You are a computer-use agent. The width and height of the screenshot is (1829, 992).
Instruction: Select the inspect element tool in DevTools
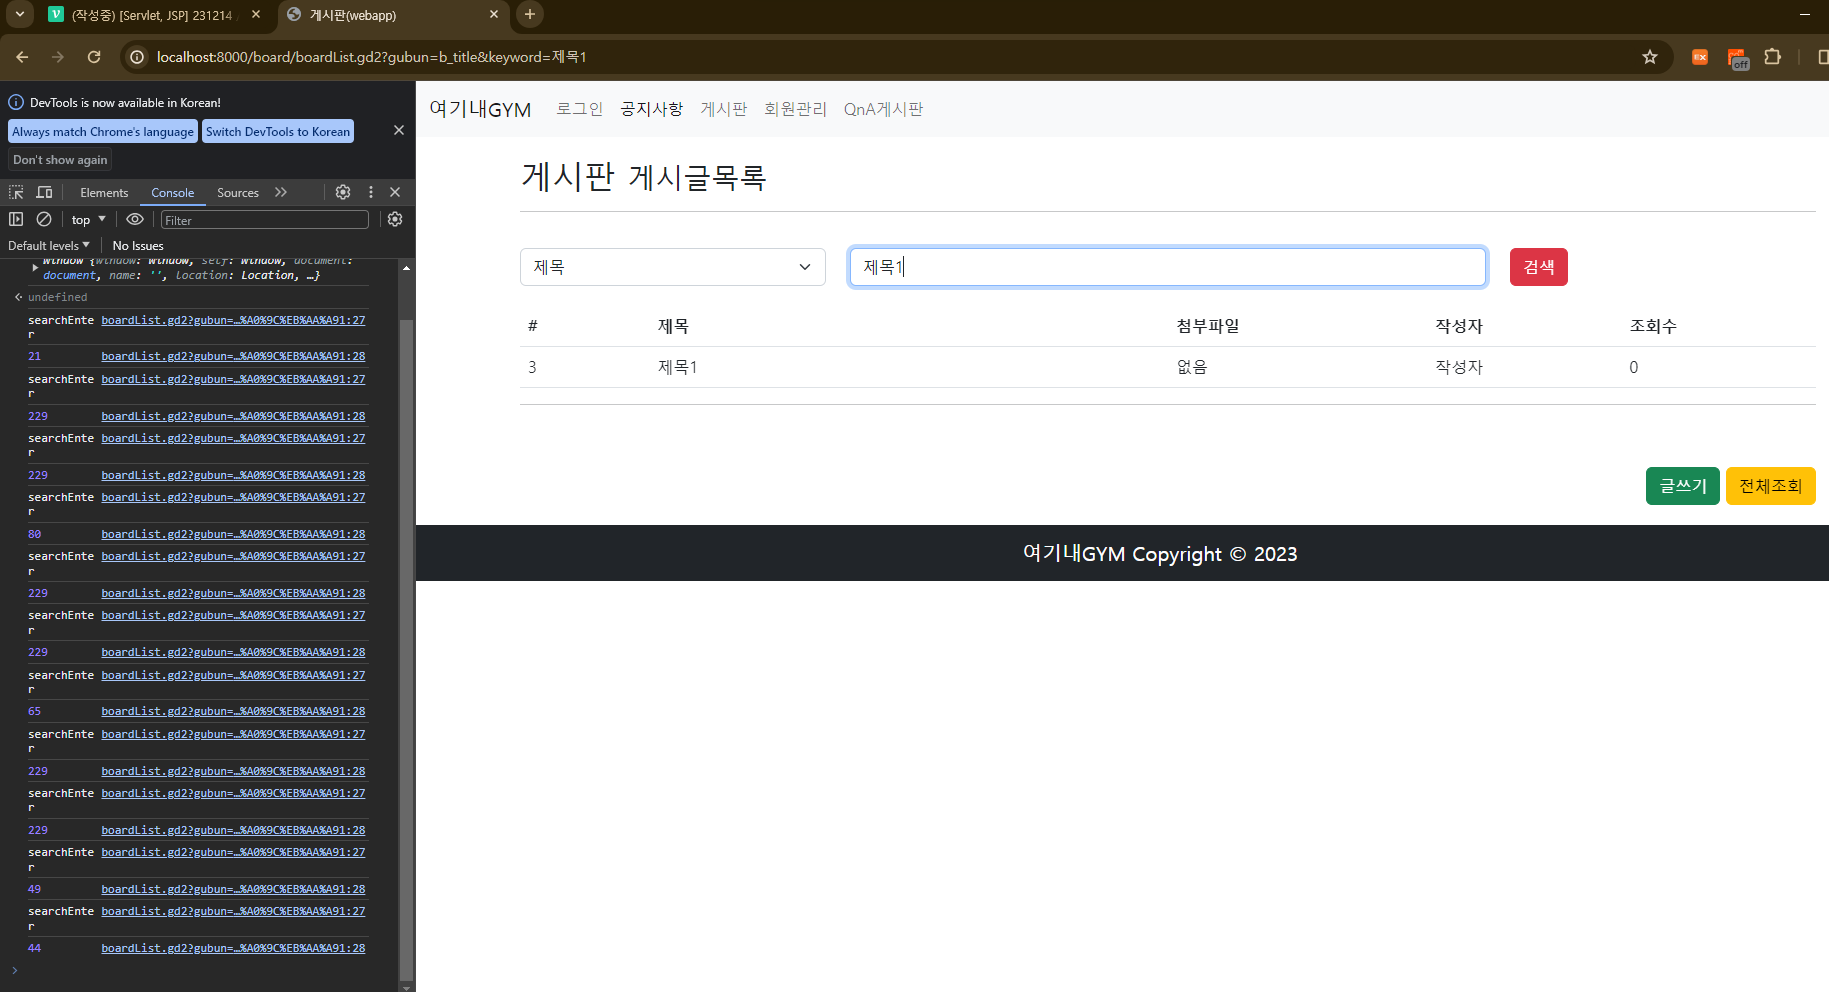(x=16, y=192)
